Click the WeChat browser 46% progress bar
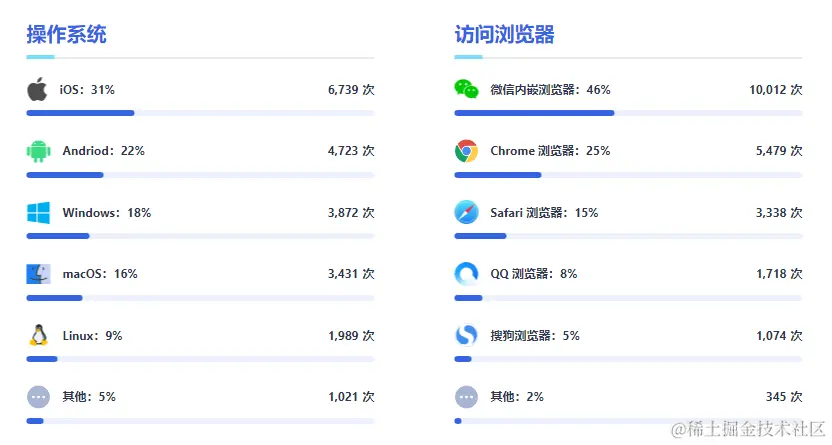This screenshot has width=832, height=445. click(628, 113)
